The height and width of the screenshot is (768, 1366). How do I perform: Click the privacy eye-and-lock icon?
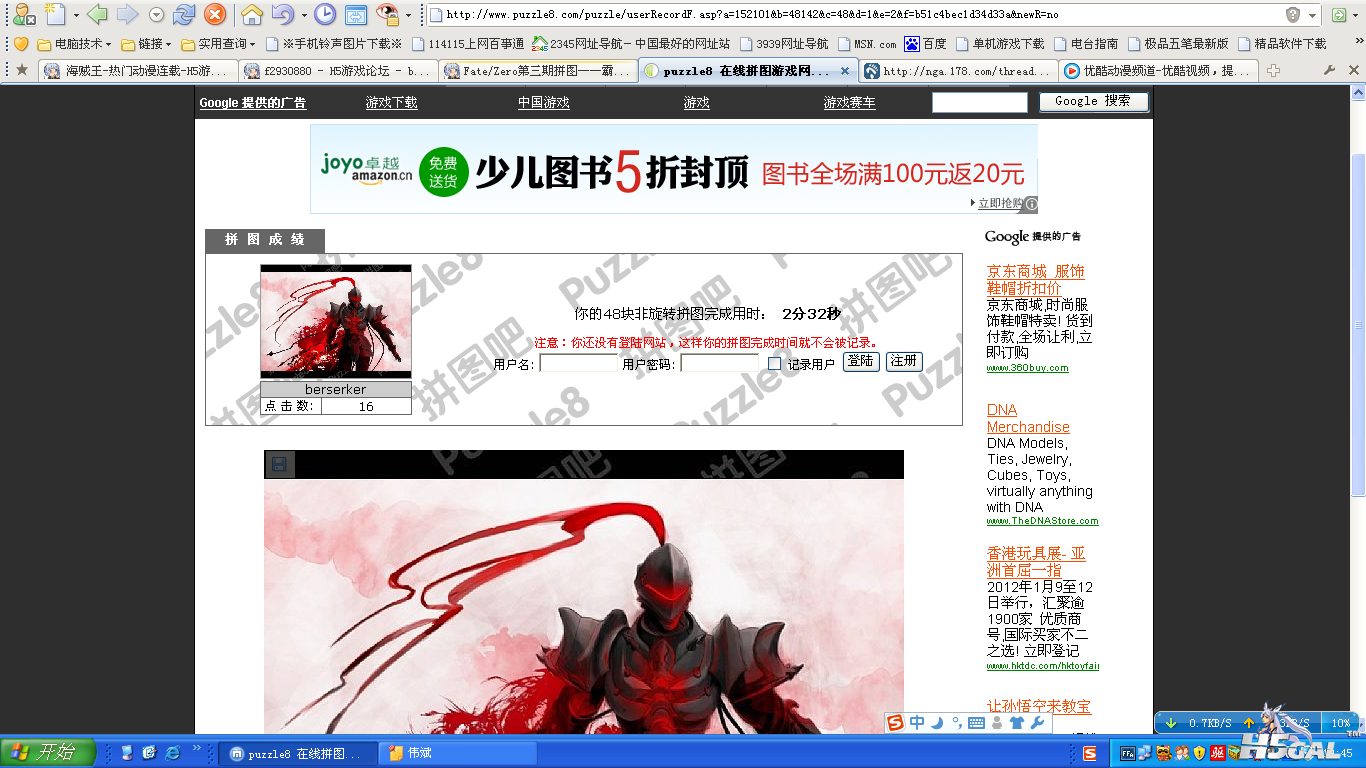coord(388,15)
